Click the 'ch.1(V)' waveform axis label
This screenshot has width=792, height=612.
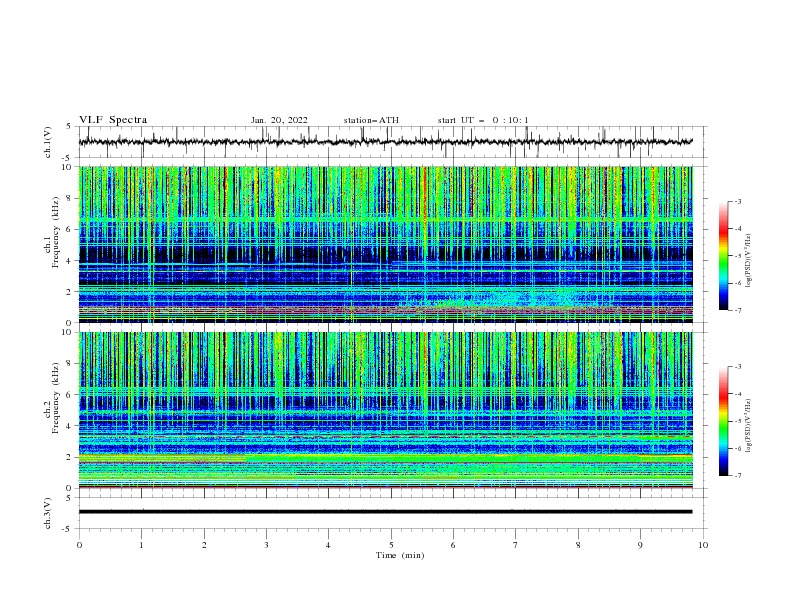tap(48, 142)
